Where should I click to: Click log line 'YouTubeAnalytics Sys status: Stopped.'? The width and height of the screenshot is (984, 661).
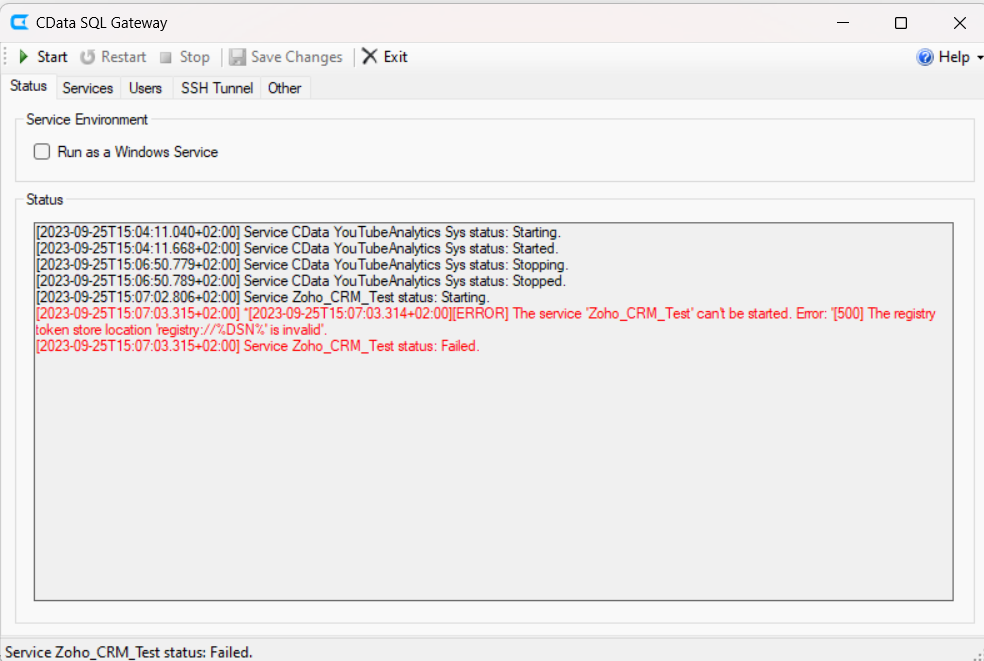click(x=301, y=281)
